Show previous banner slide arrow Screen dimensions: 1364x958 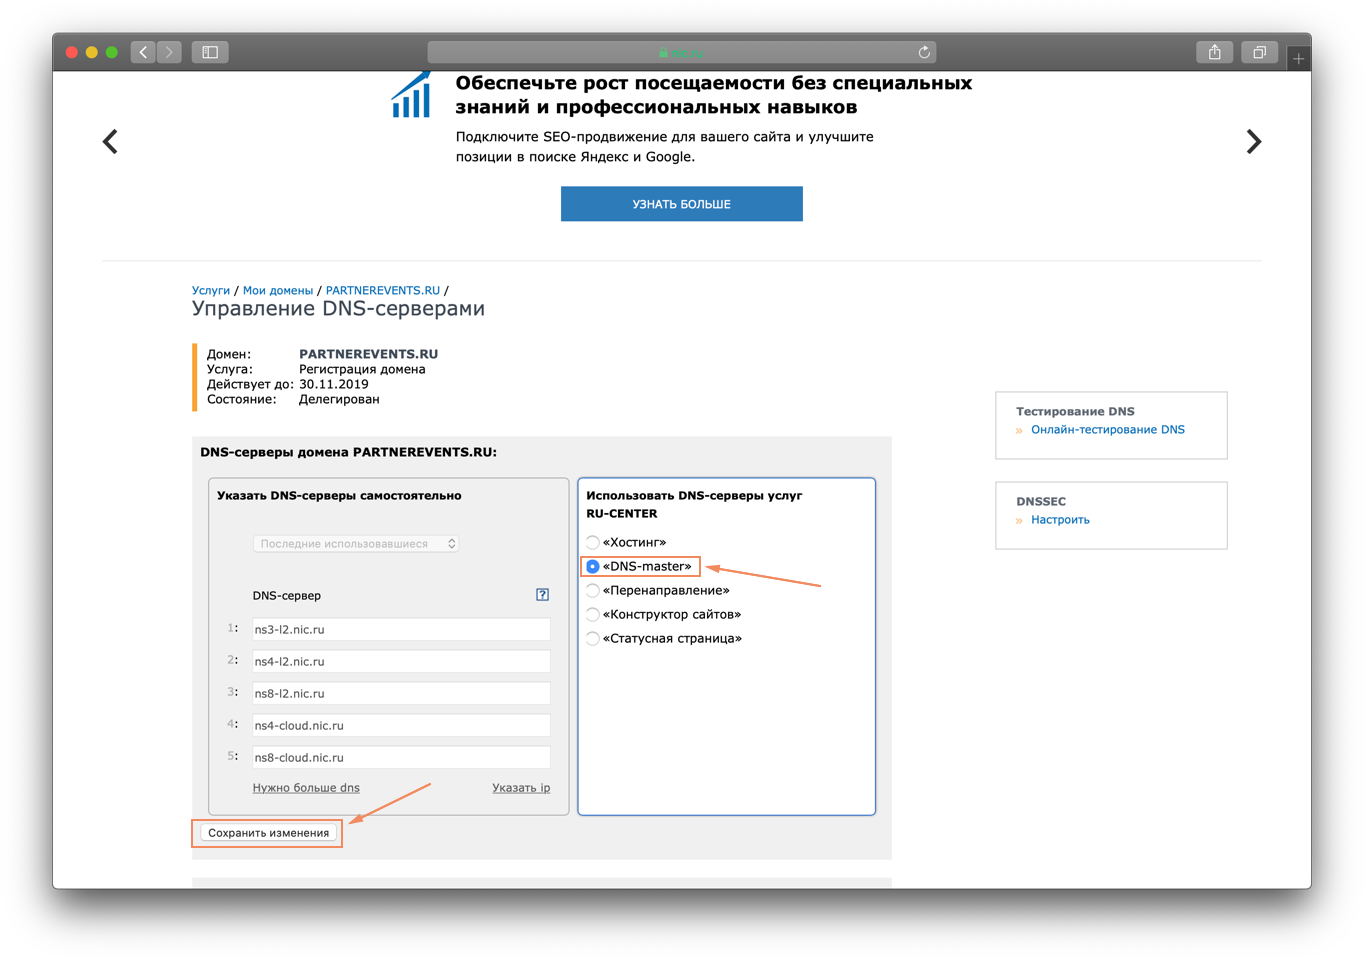point(110,142)
